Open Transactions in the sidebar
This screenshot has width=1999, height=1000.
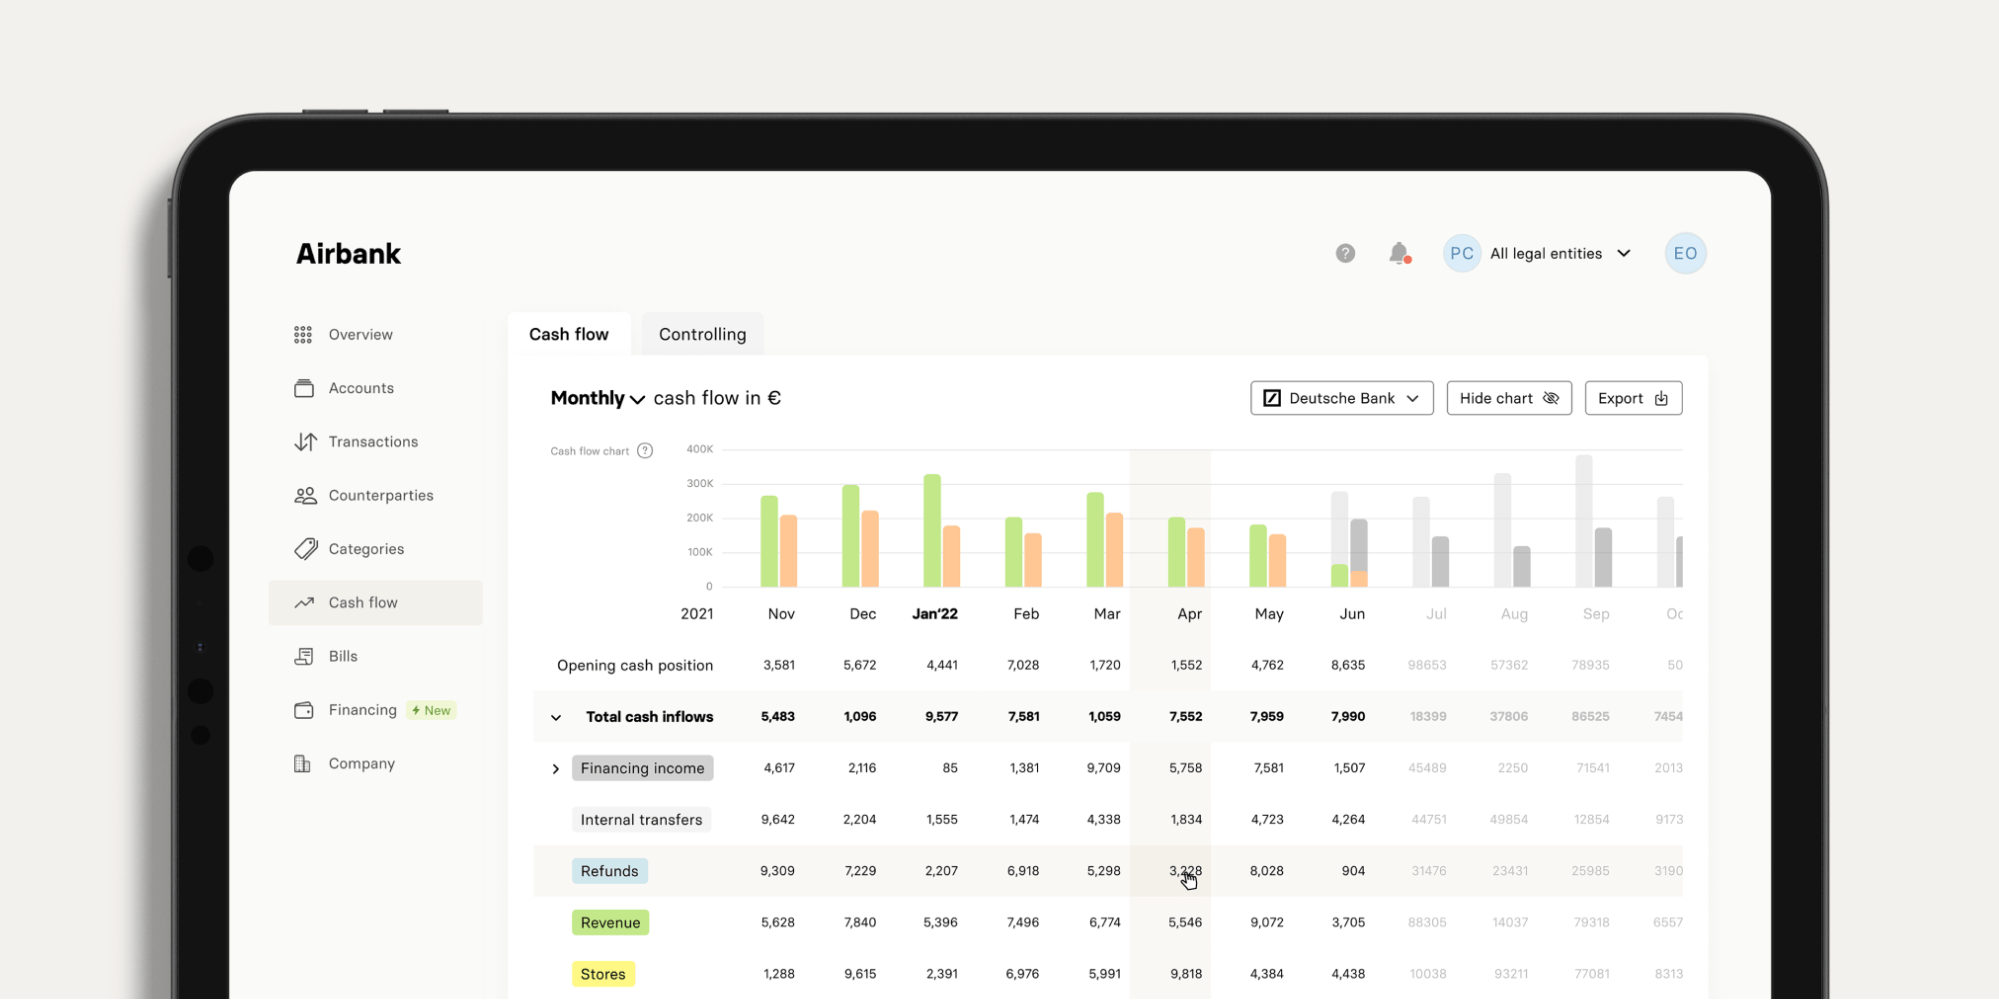pyautogui.click(x=375, y=442)
